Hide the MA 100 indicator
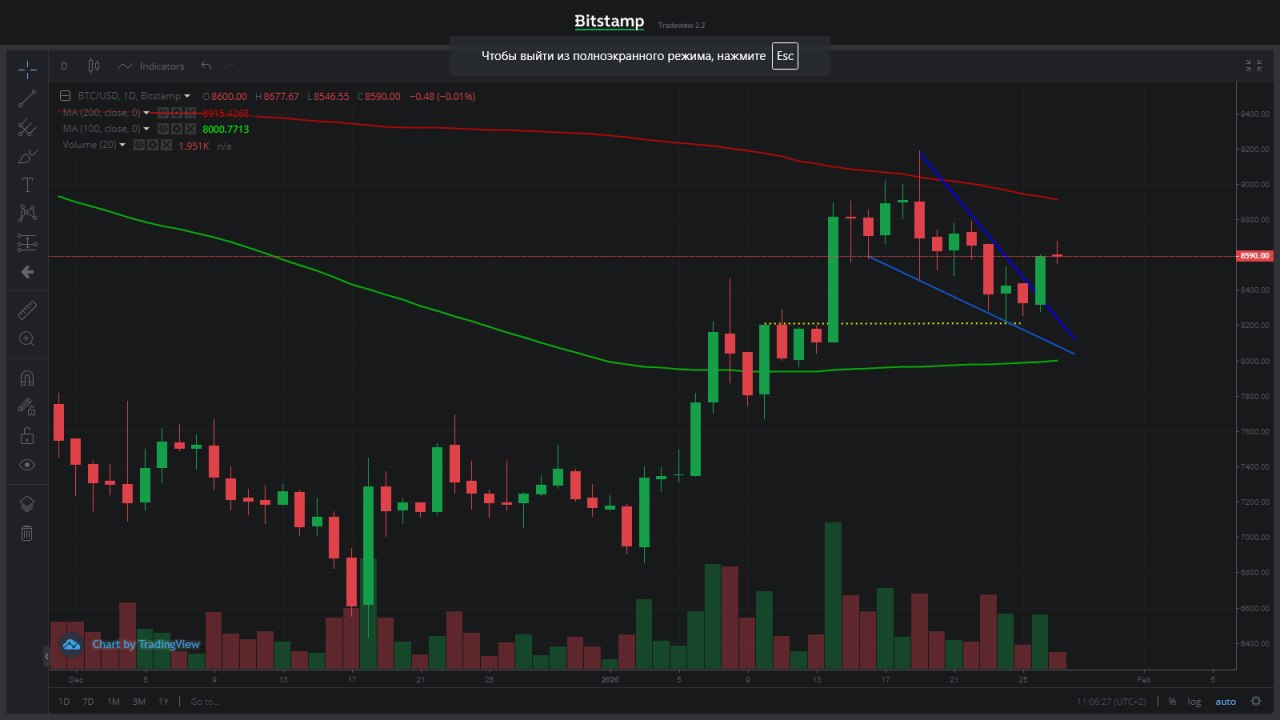Screen dimensions: 1280x720 click(x=163, y=129)
